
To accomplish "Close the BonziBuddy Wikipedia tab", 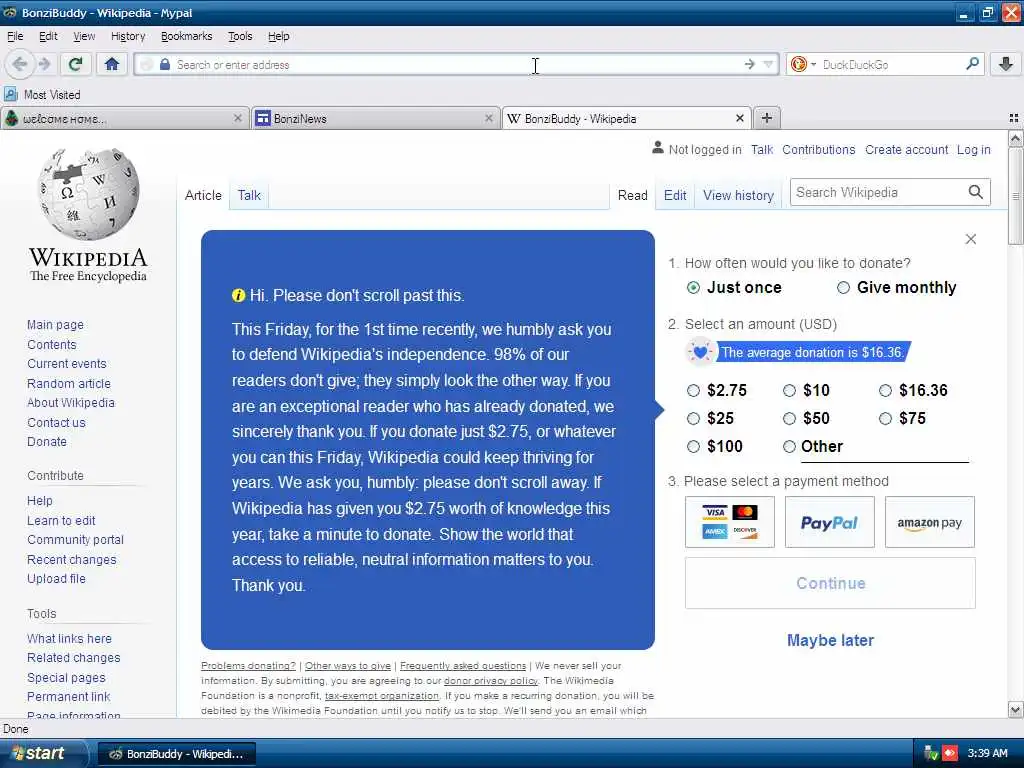I will [739, 118].
